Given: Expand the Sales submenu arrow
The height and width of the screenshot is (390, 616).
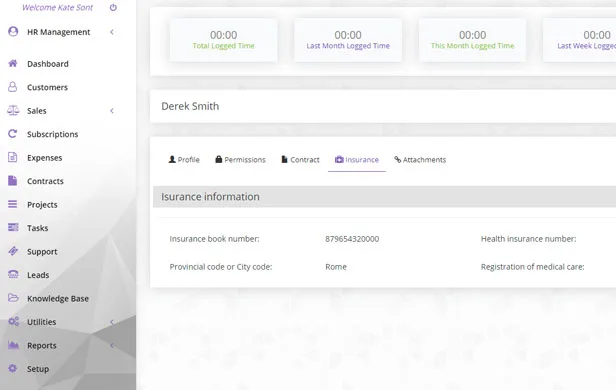Looking at the screenshot, I should (x=112, y=111).
